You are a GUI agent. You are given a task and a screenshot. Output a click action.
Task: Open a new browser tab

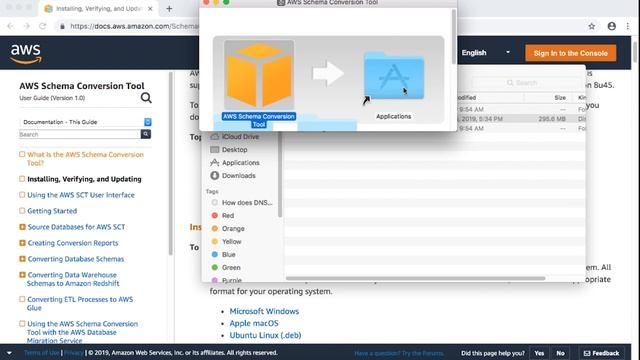tap(169, 9)
